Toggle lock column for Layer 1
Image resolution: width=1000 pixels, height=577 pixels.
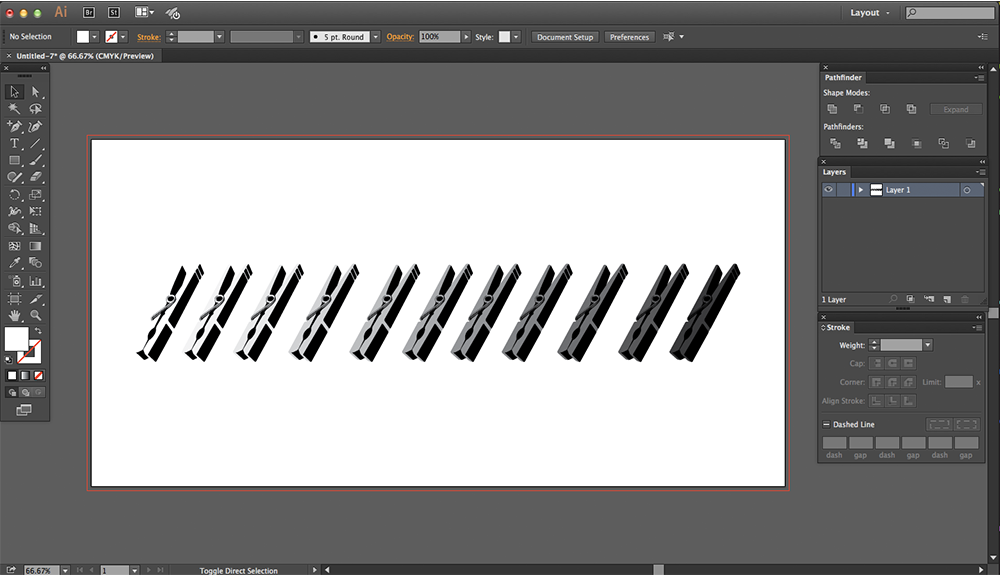click(x=843, y=189)
